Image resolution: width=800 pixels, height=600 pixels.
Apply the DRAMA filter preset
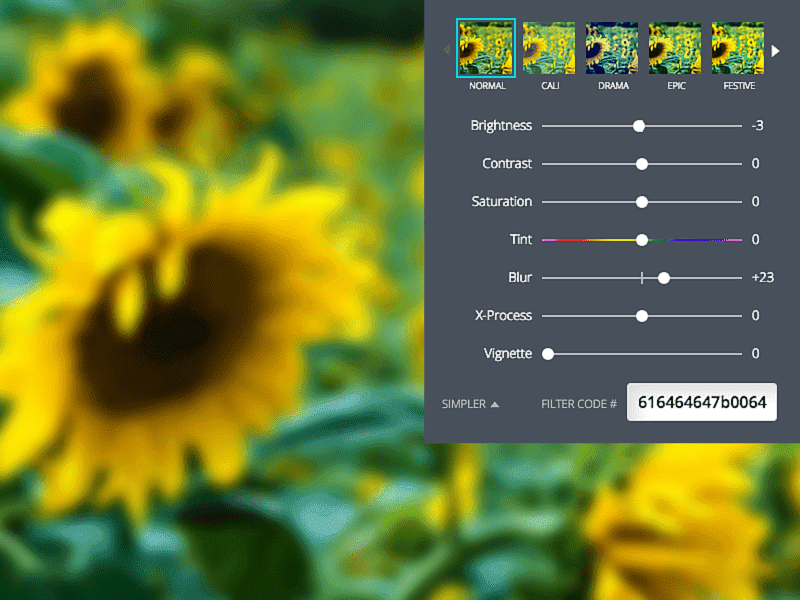tap(612, 48)
